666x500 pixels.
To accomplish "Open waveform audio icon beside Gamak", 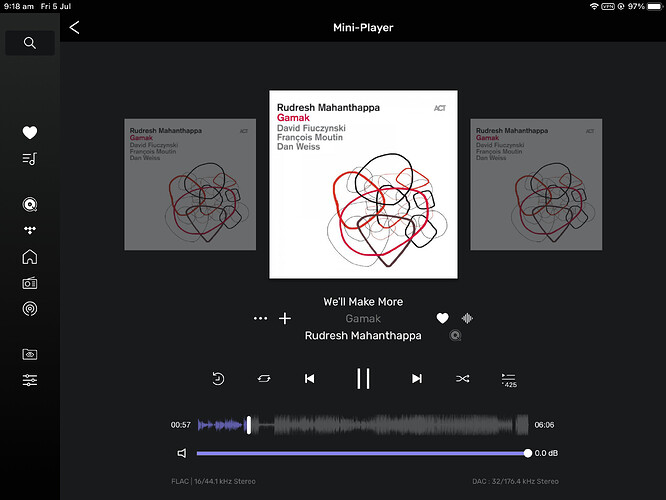I will pos(467,318).
